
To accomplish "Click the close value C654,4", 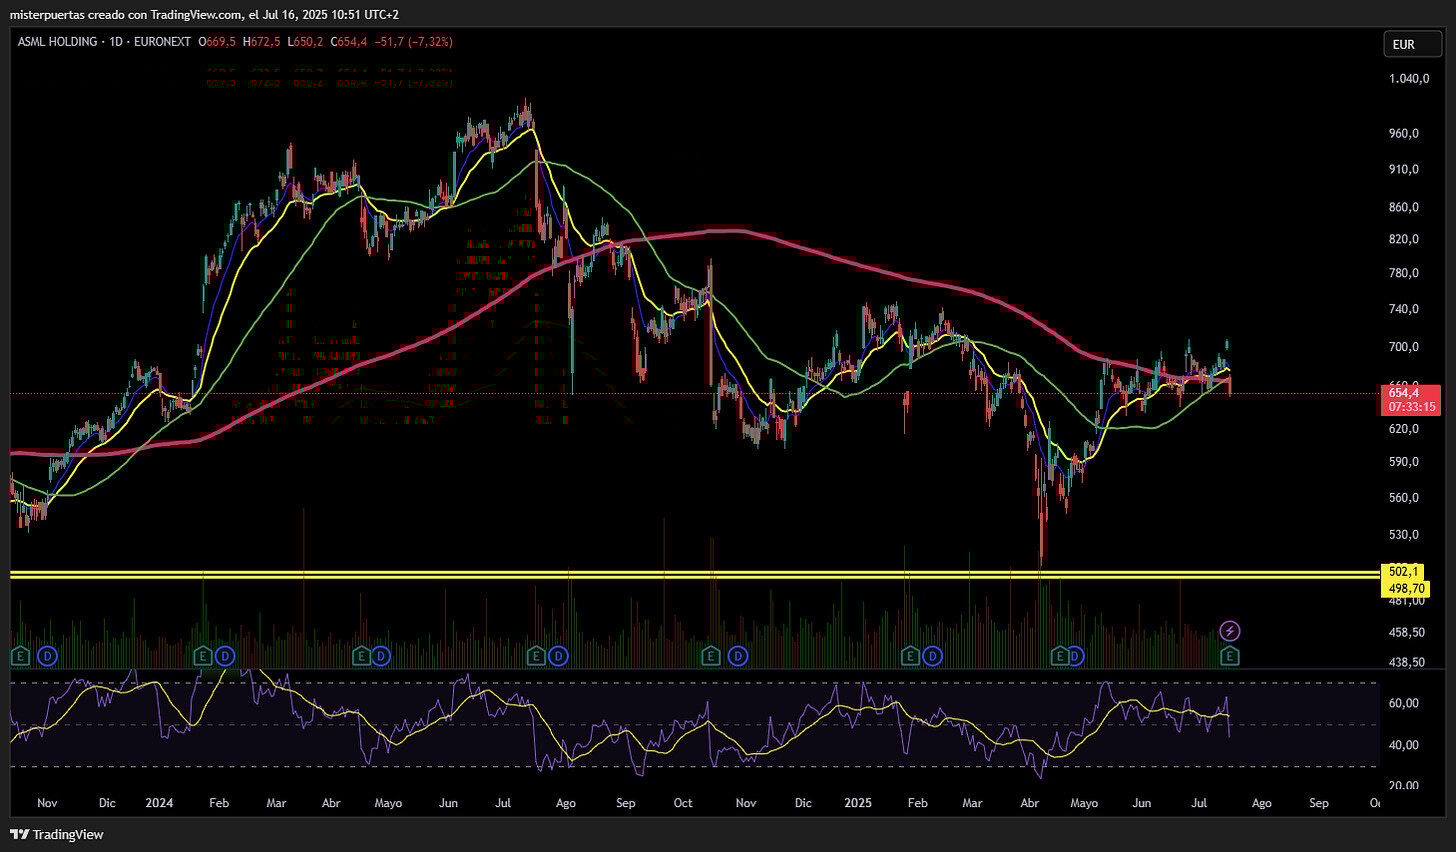I will (347, 42).
